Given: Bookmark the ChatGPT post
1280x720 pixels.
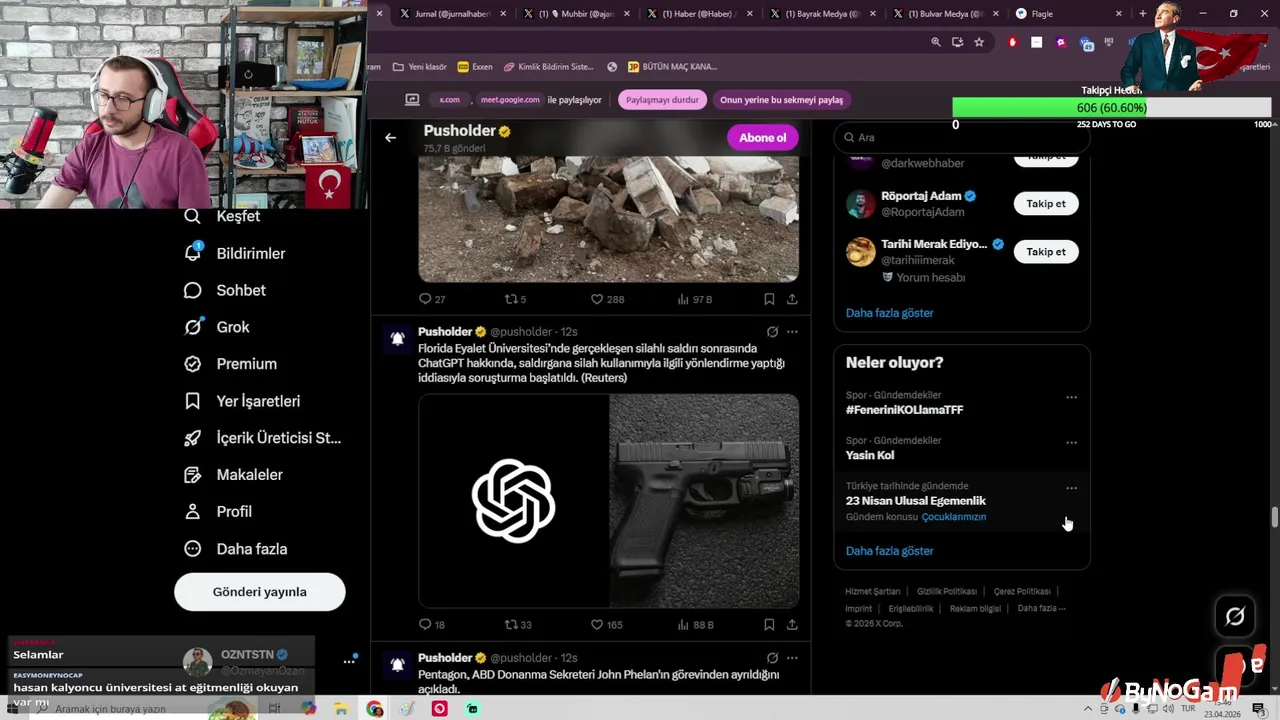Looking at the screenshot, I should pos(769,625).
